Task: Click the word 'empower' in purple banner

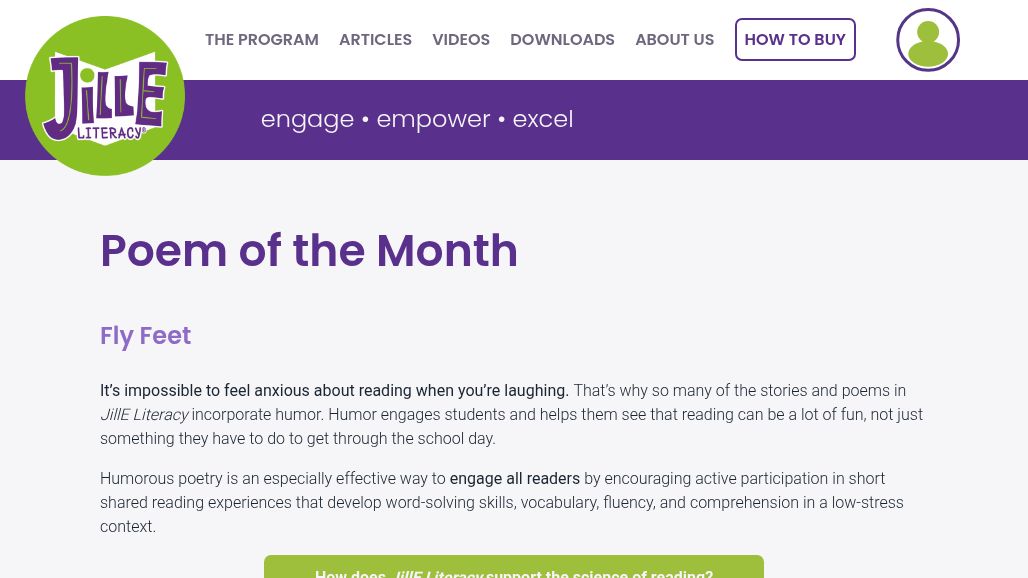Action: pos(433,119)
